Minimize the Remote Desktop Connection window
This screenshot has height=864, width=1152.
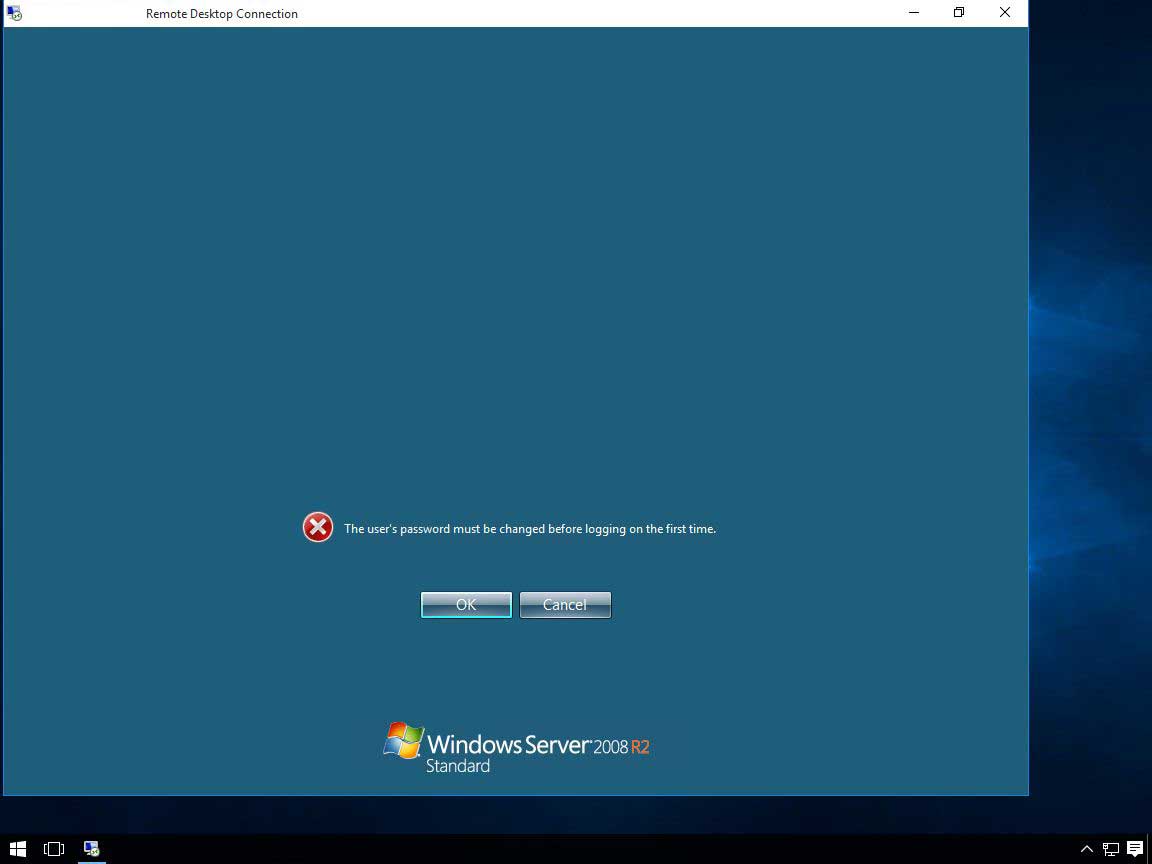[914, 13]
